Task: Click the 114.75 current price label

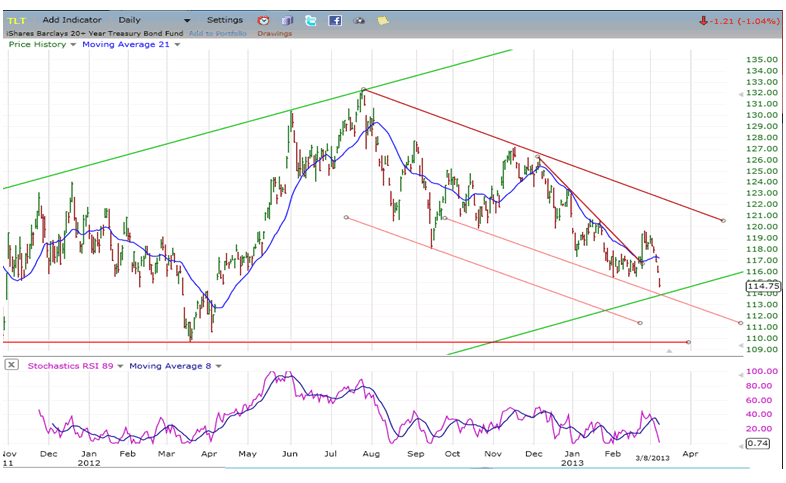Action: 762,286
